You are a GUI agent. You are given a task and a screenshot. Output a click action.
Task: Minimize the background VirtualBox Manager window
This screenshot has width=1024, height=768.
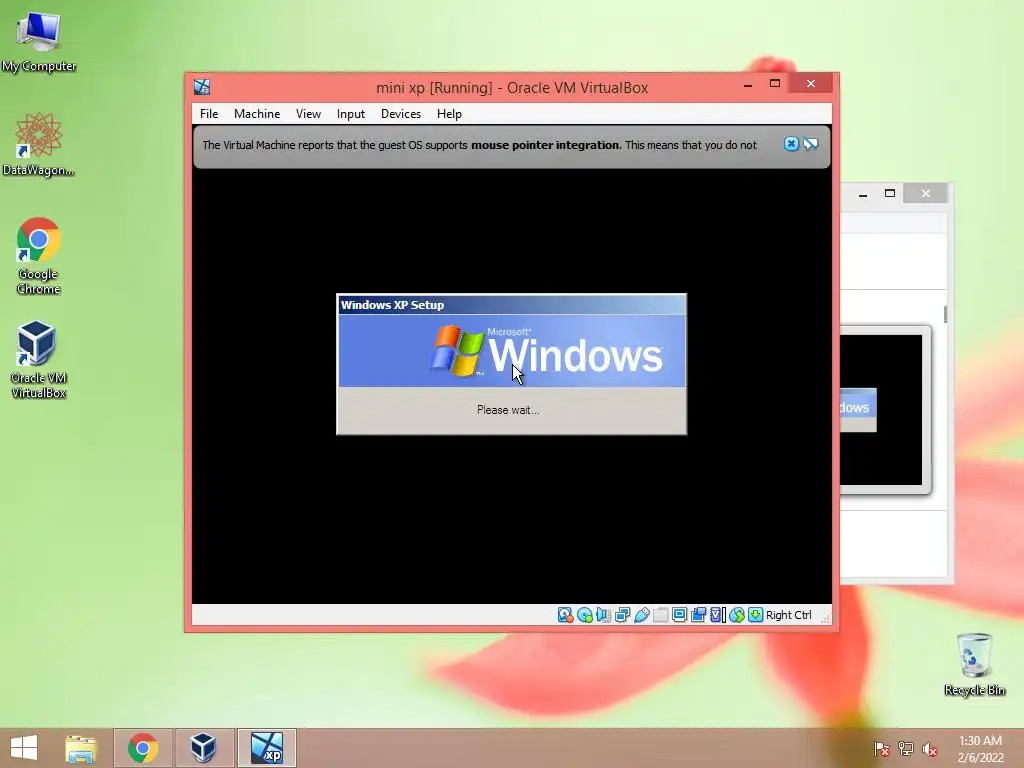point(863,194)
